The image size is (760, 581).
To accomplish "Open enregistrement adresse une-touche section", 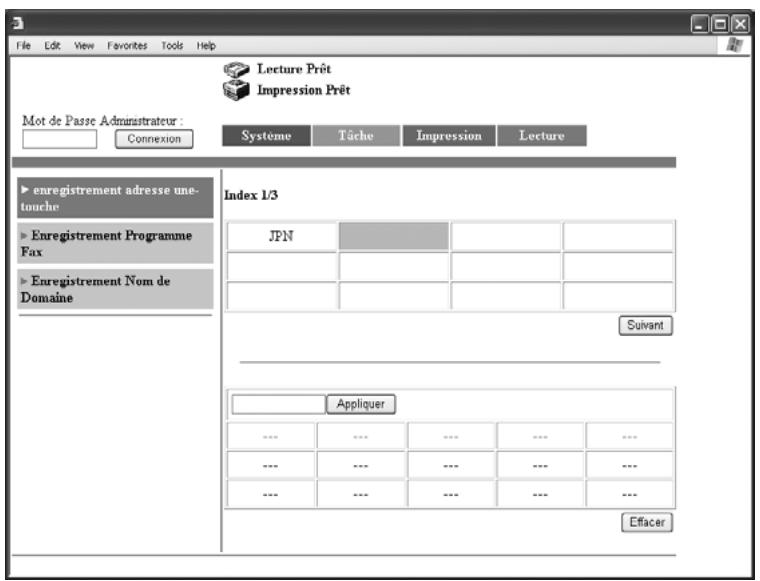I will (x=115, y=198).
